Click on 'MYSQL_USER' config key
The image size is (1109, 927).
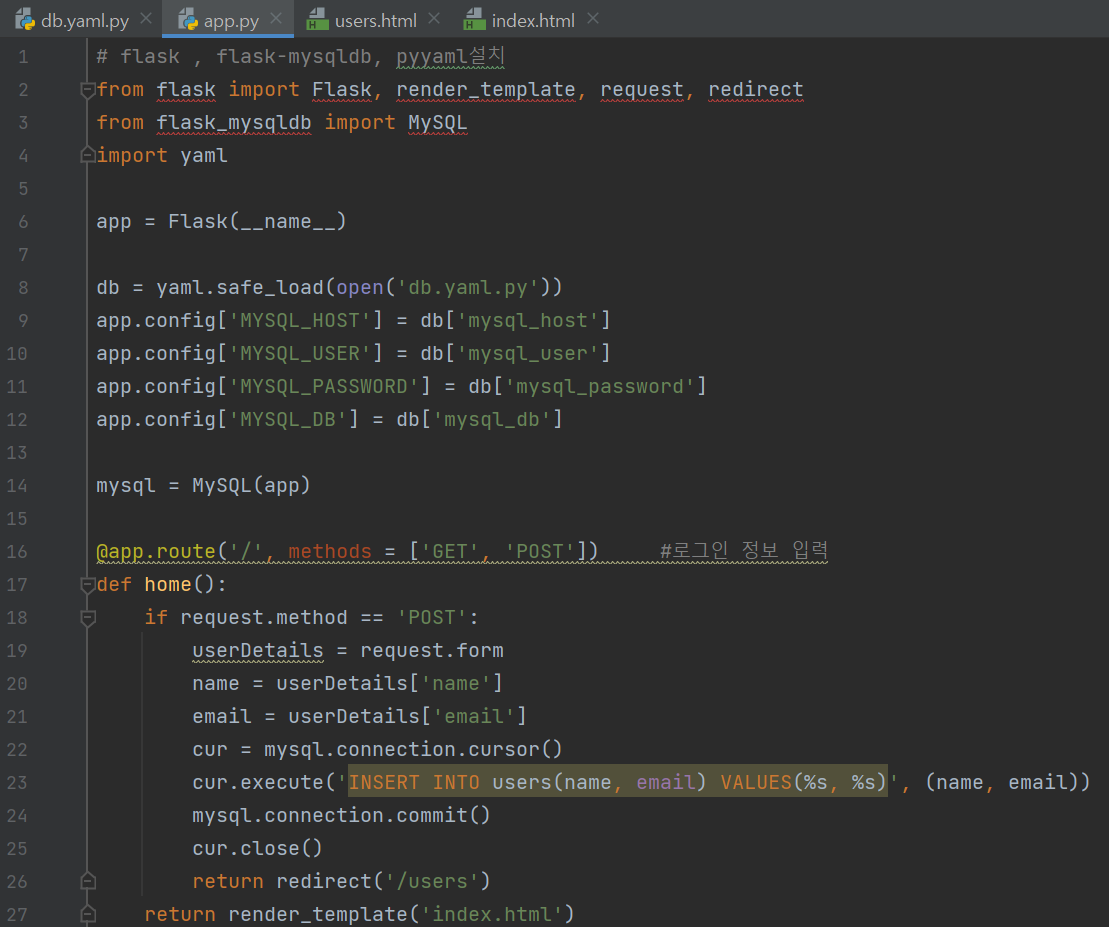click(x=300, y=354)
